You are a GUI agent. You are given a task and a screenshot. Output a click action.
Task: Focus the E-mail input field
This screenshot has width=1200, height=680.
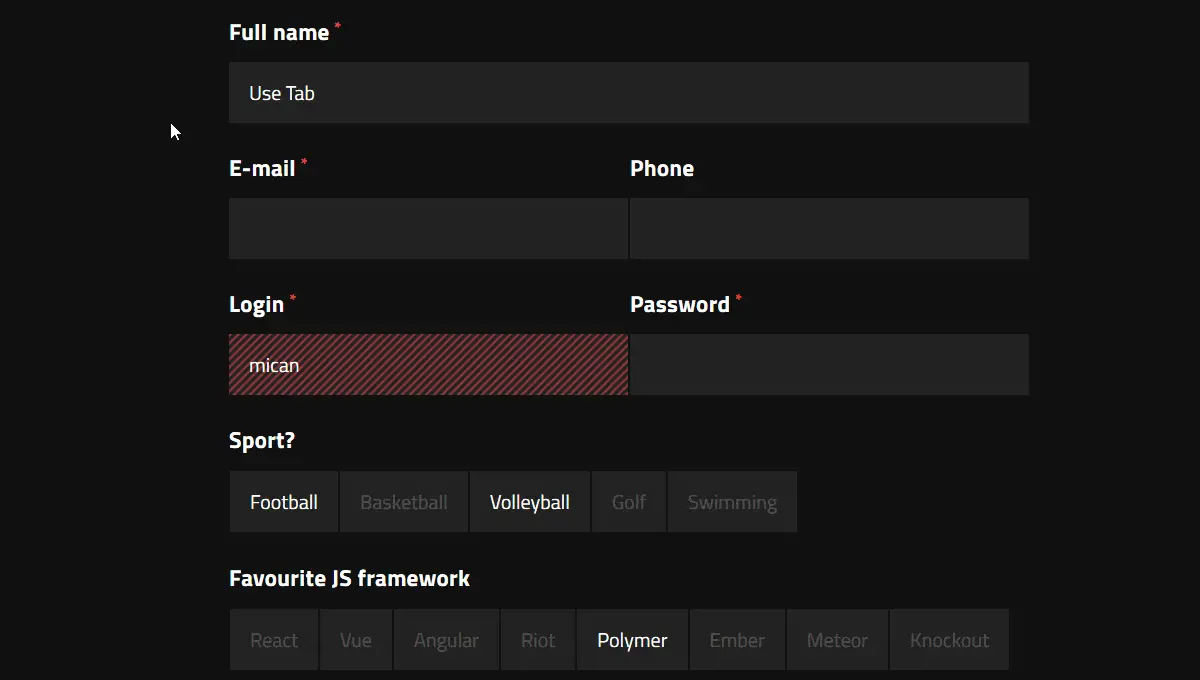click(x=428, y=228)
